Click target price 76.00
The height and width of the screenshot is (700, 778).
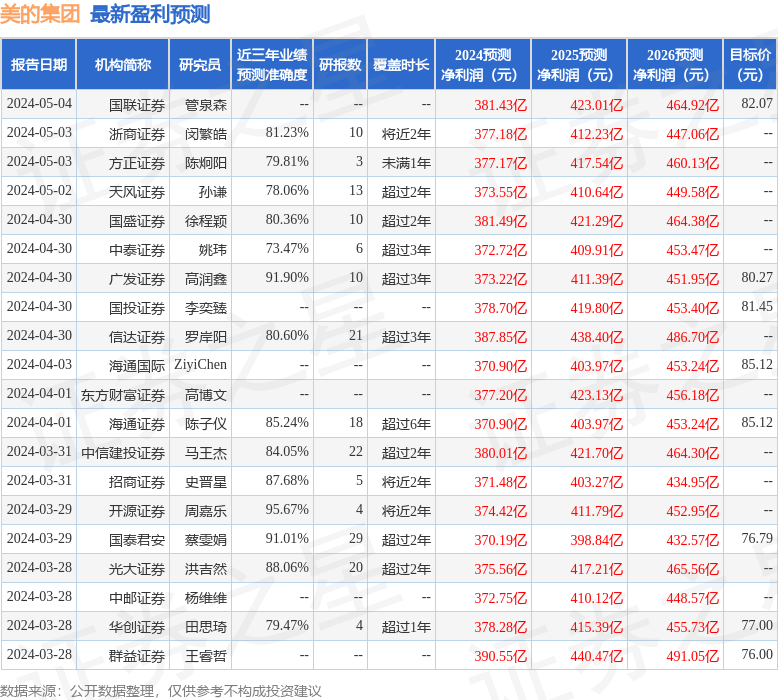pyautogui.click(x=757, y=654)
